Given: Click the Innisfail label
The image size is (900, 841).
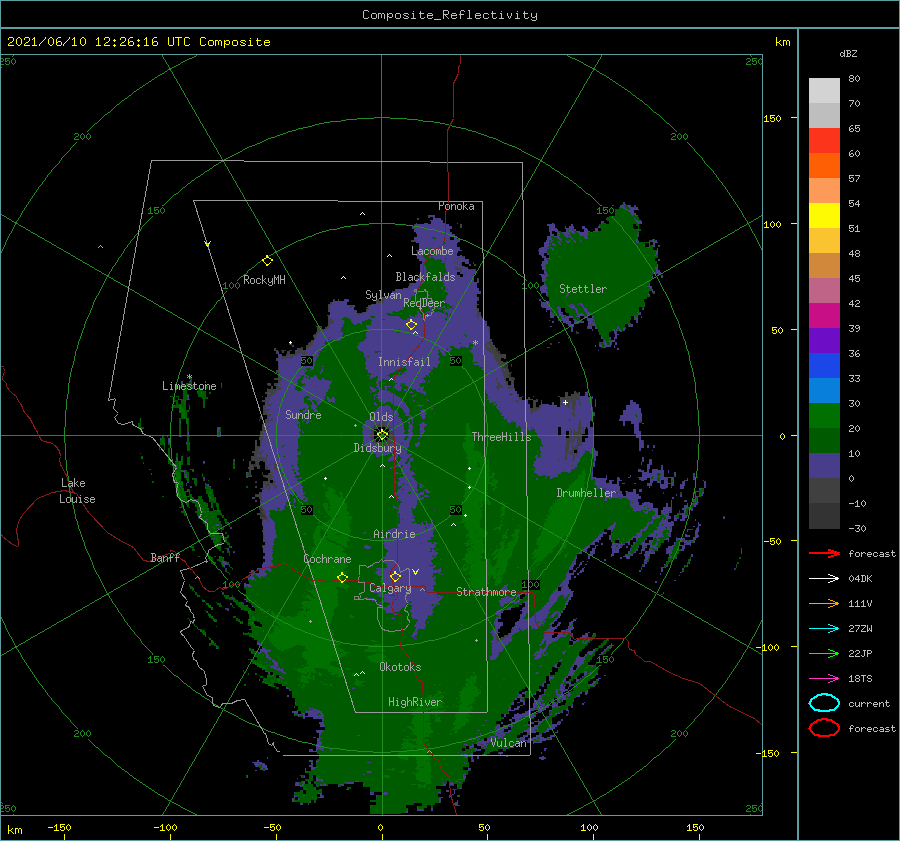Looking at the screenshot, I should [404, 362].
